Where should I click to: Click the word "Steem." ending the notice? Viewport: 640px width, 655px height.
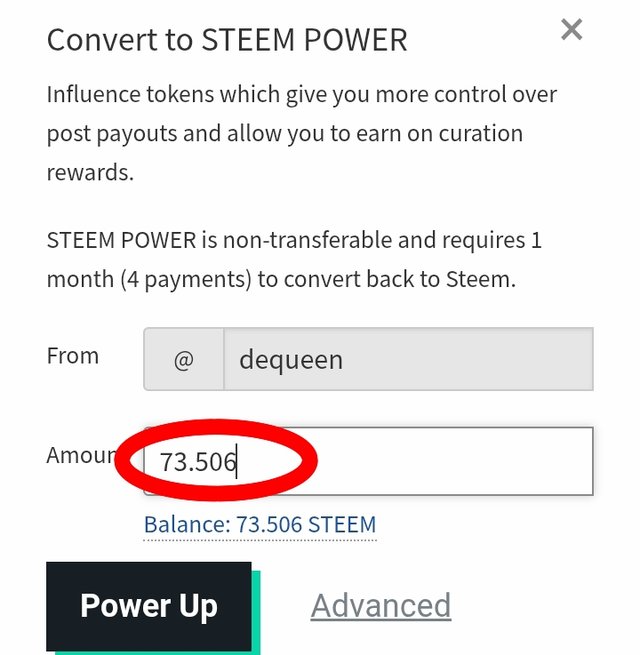coord(483,279)
